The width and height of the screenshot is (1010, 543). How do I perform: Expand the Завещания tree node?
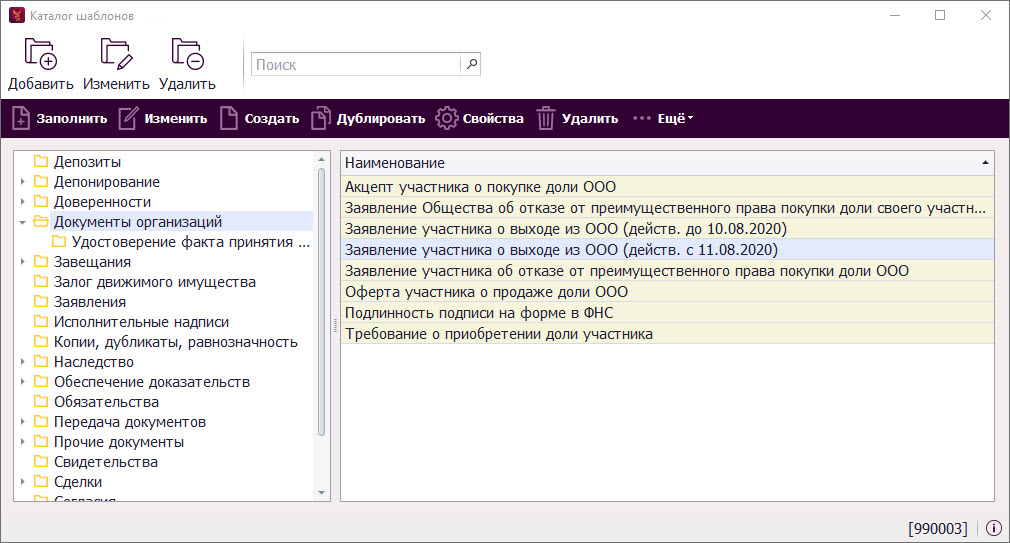coord(23,262)
